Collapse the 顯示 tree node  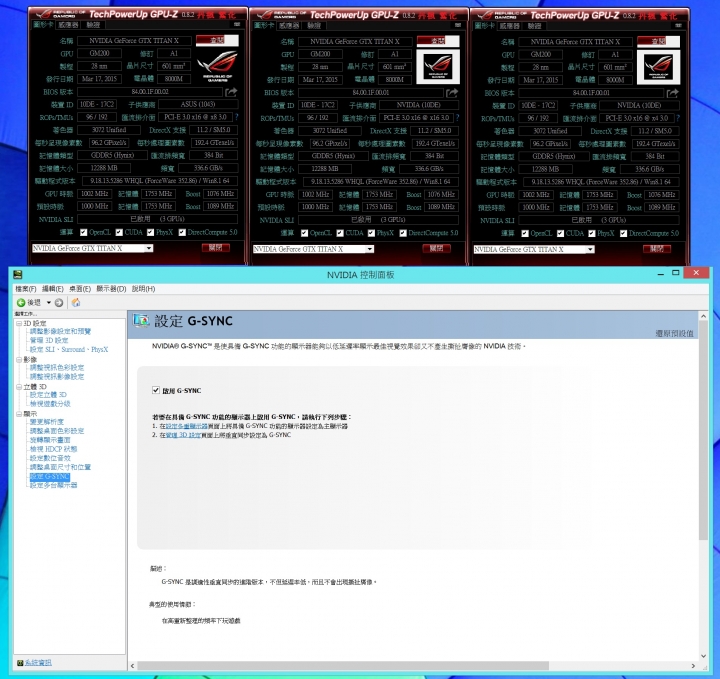pyautogui.click(x=19, y=414)
